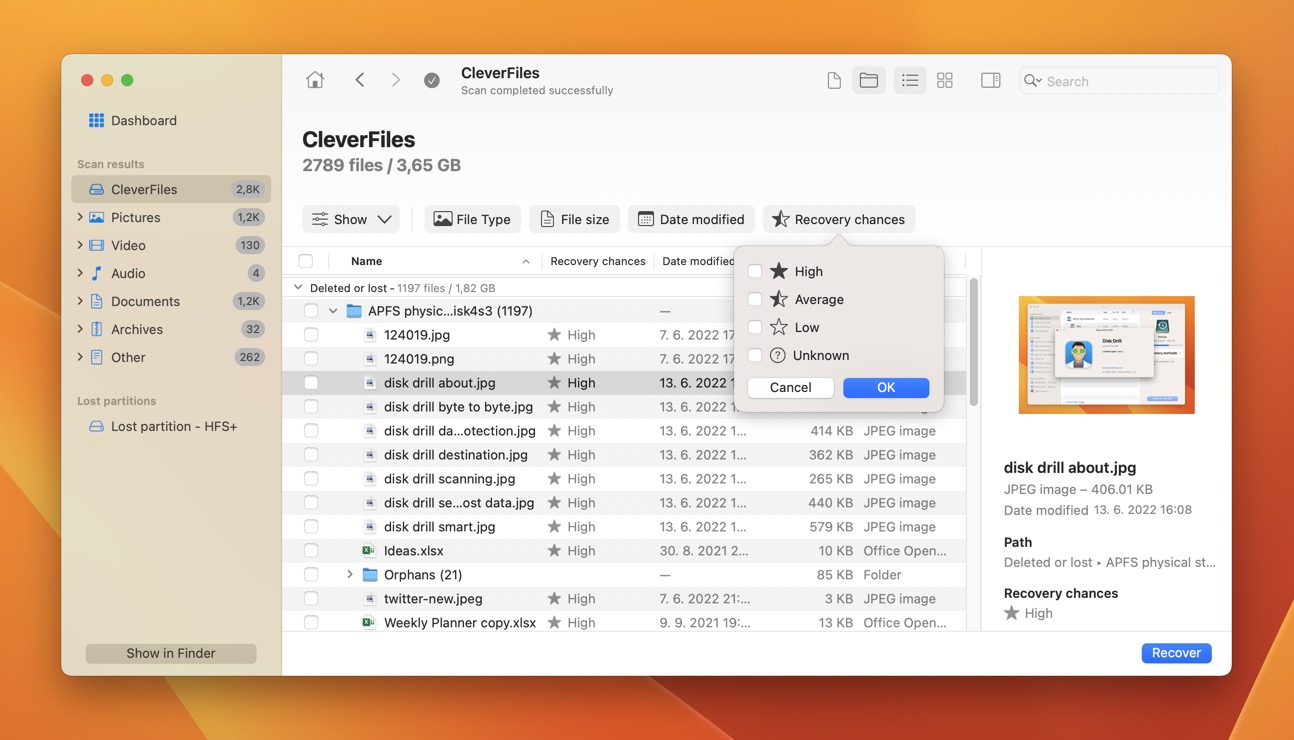Expand the Video category
The height and width of the screenshot is (740, 1294).
[x=80, y=245]
